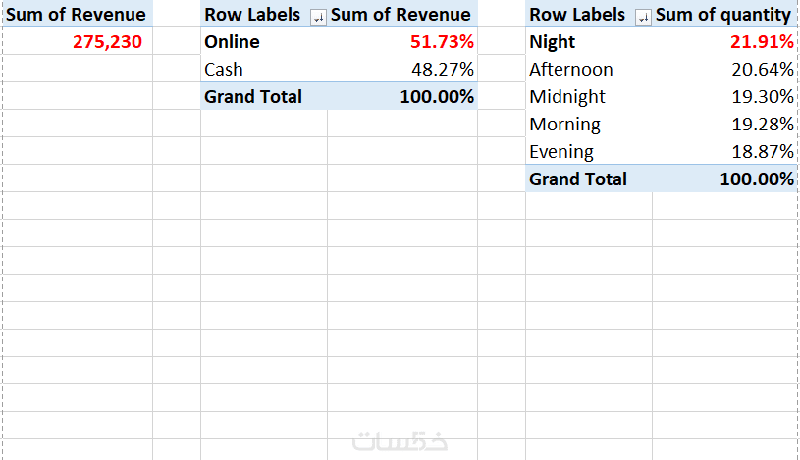
Task: Select the Afternoon row label
Action: click(571, 70)
